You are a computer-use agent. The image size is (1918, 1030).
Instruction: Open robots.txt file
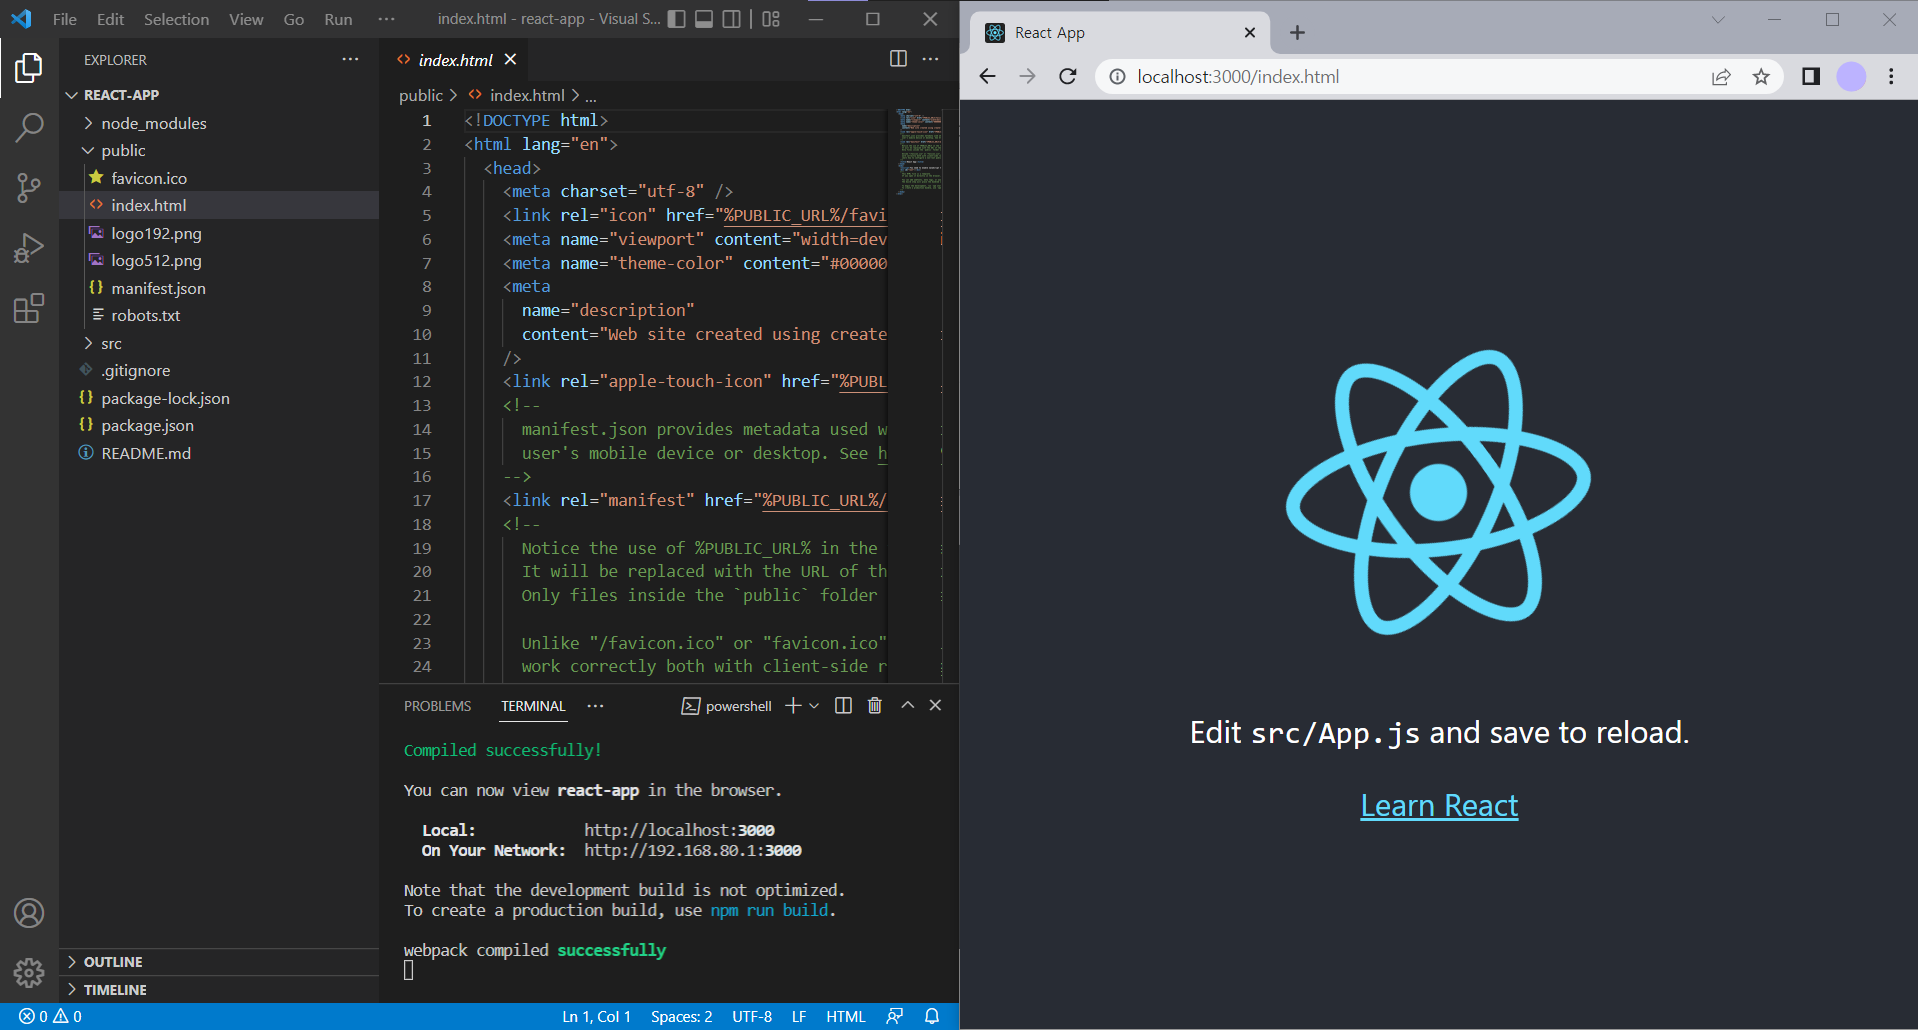click(219, 315)
